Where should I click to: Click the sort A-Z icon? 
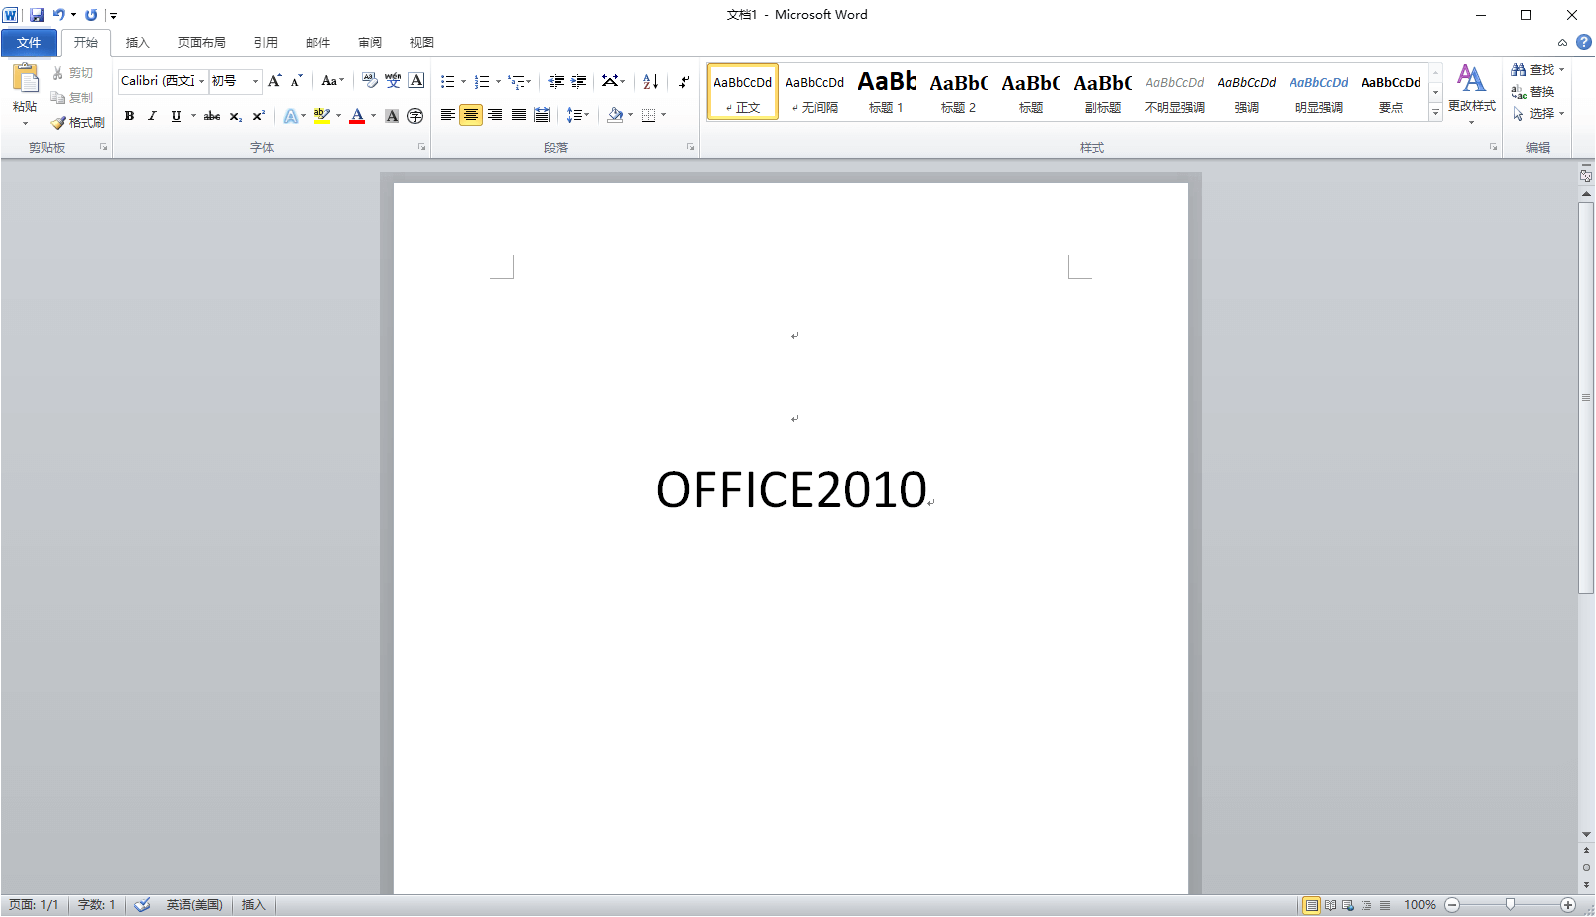click(x=651, y=82)
